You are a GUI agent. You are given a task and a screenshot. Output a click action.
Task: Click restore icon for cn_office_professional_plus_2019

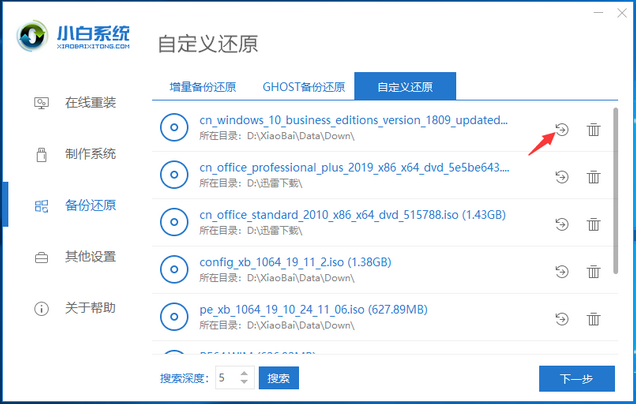[x=562, y=176]
